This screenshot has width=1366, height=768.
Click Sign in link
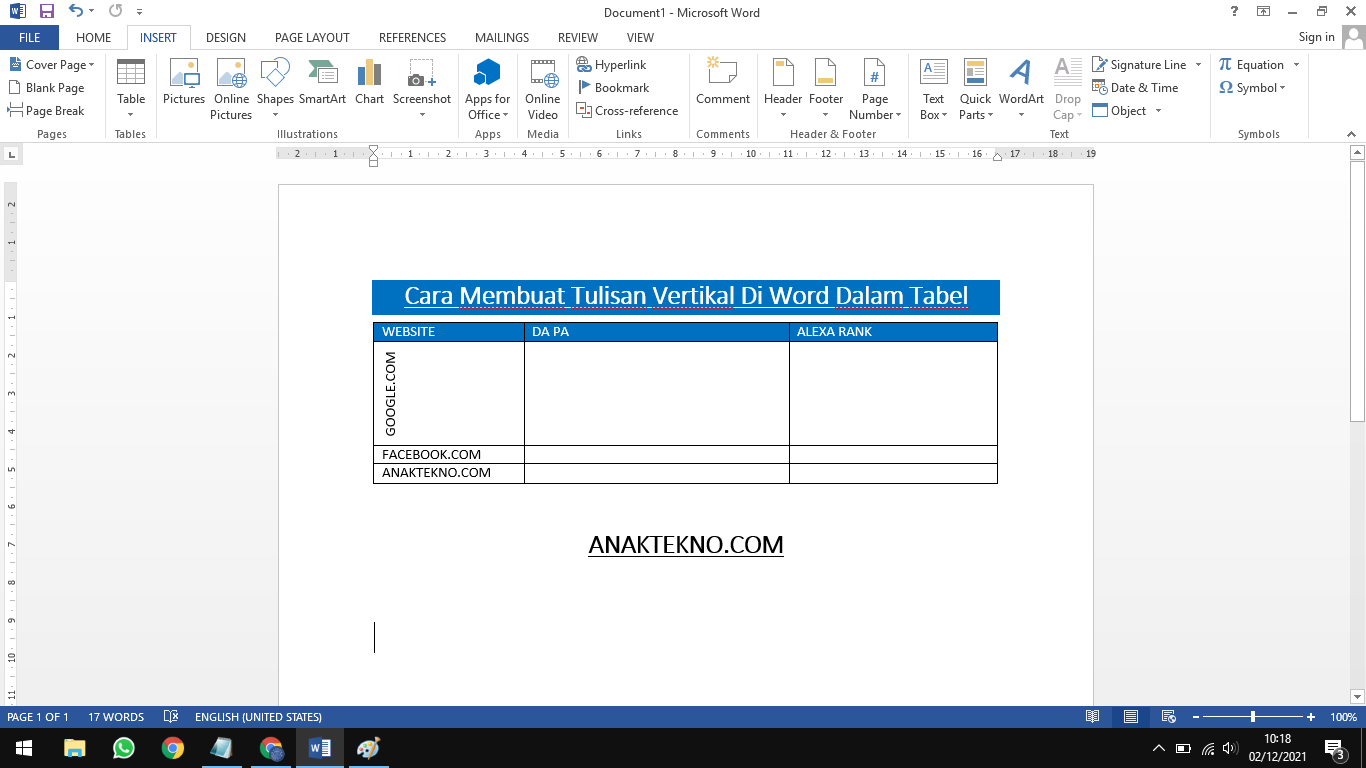1316,37
